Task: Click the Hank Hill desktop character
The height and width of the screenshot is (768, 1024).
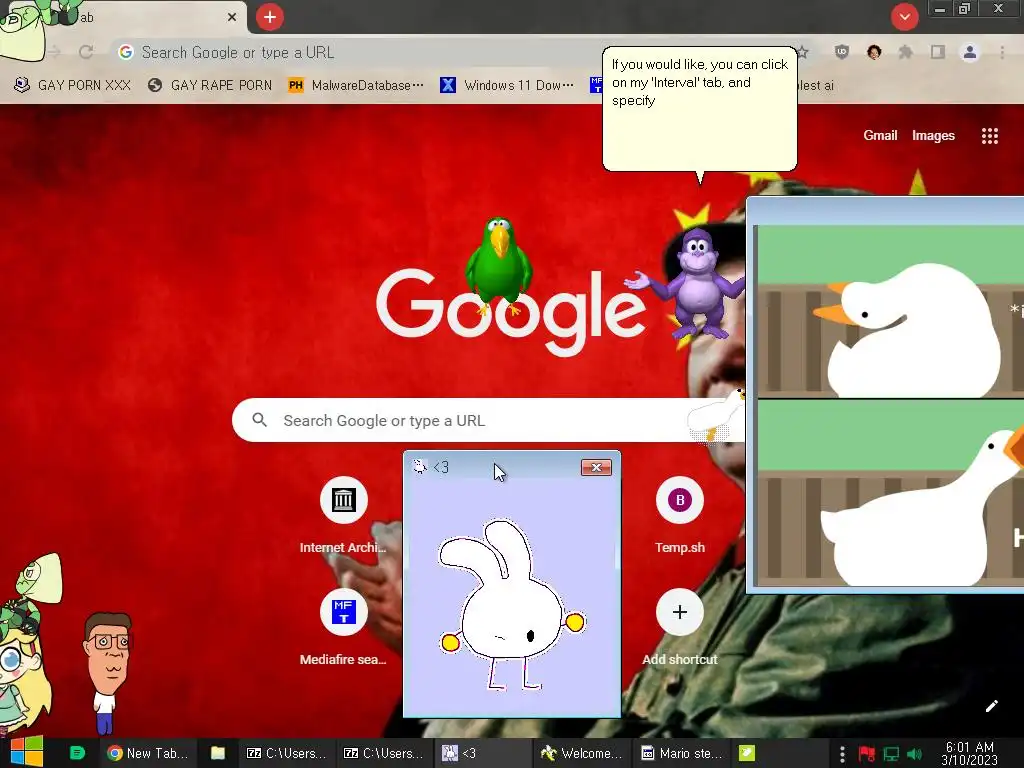Action: click(x=107, y=671)
